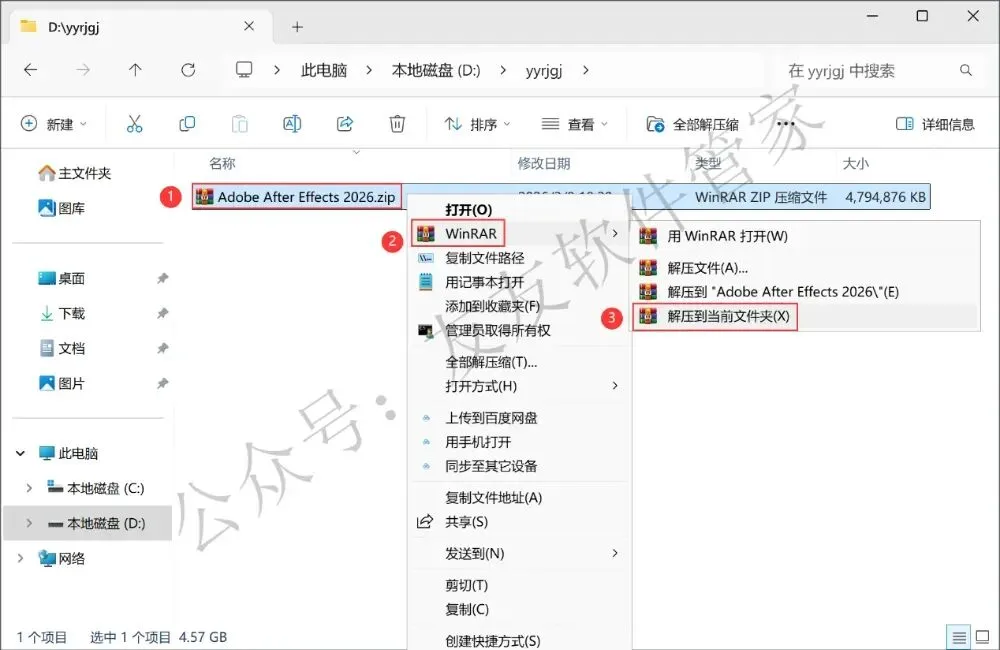Viewport: 1000px width, 650px height.
Task: Expand the 本地磁盘 (D:) node
Action: [29, 523]
